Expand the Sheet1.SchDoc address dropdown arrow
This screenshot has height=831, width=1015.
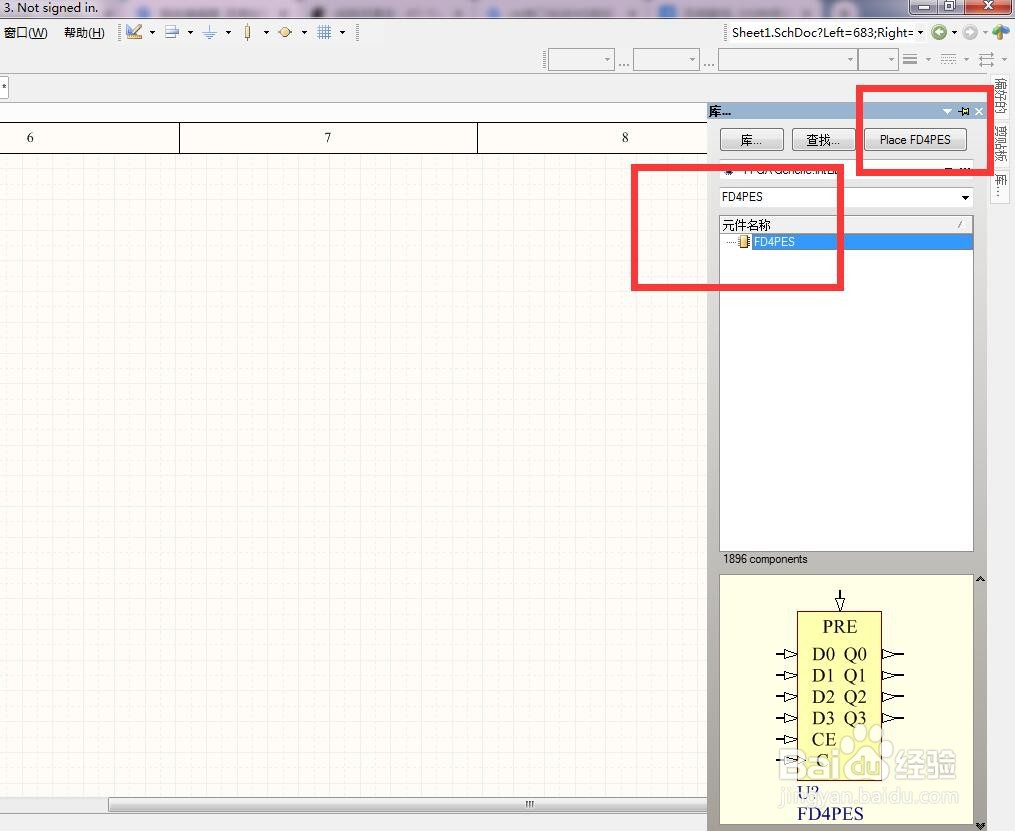pyautogui.click(x=920, y=32)
